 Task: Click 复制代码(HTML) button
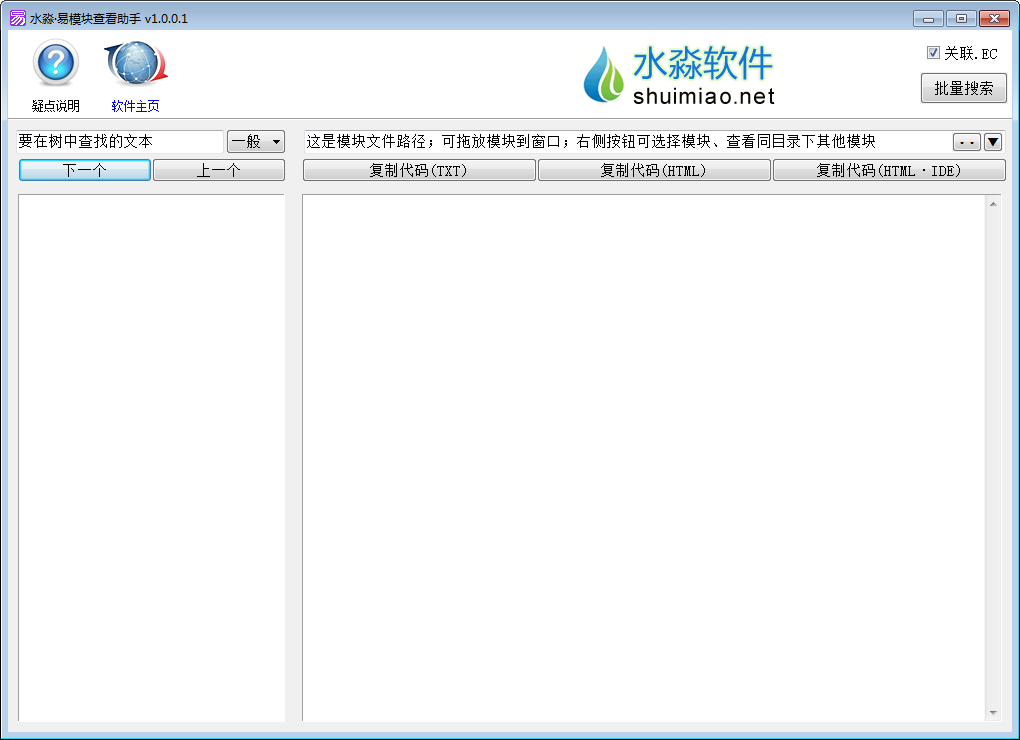click(654, 170)
